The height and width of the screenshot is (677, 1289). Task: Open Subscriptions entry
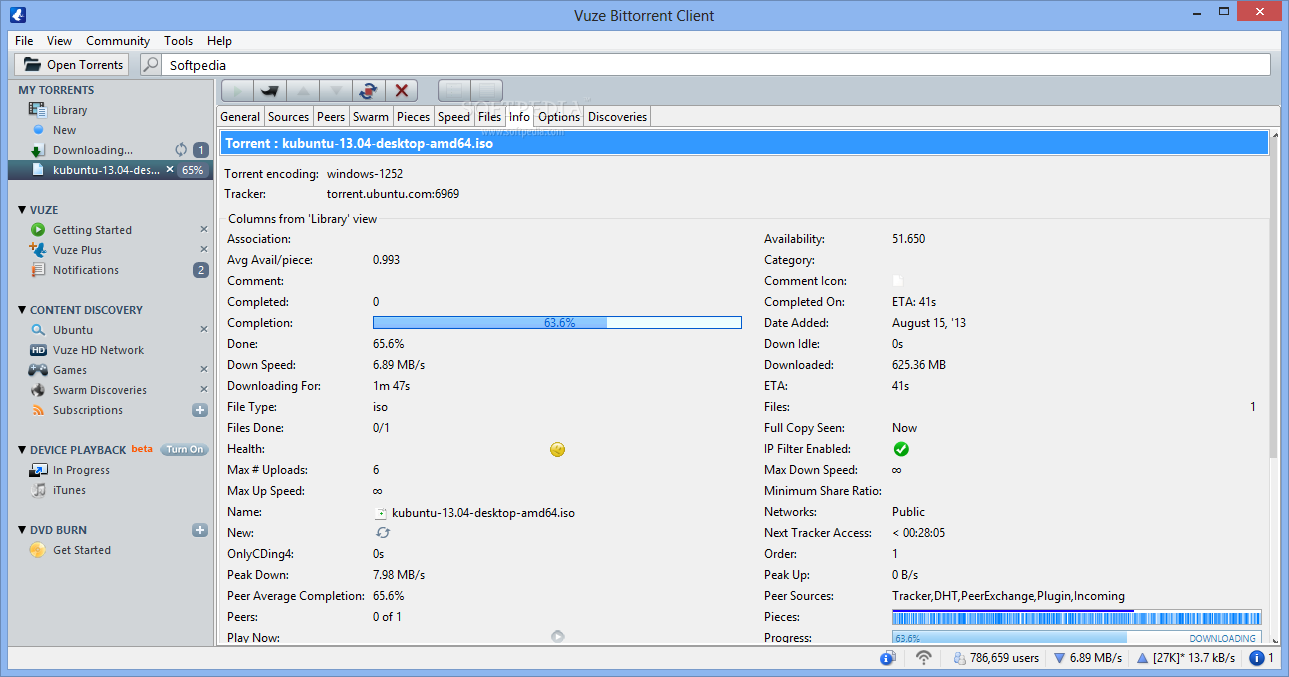point(87,410)
